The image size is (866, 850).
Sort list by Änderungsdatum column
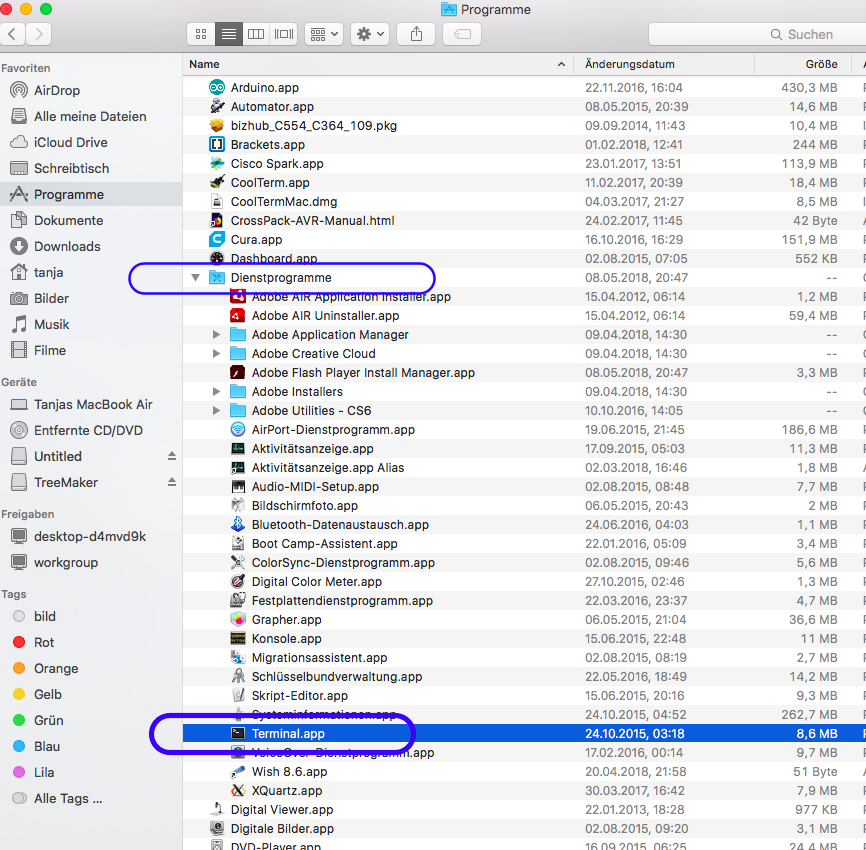click(x=664, y=64)
